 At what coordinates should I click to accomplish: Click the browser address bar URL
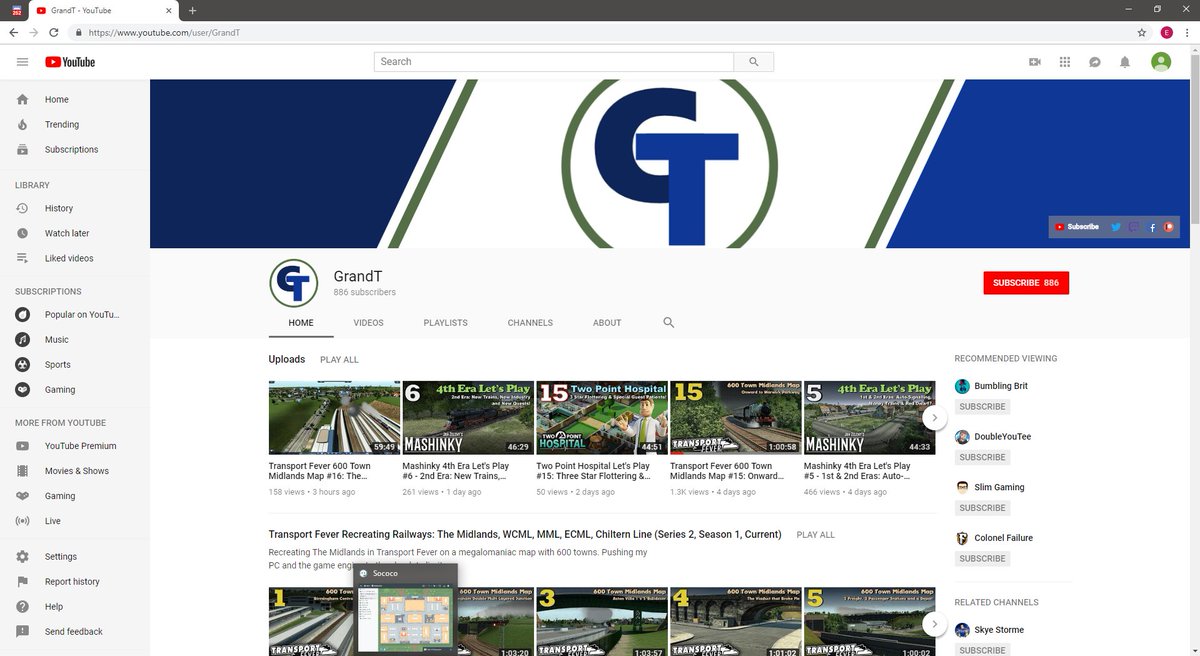click(x=164, y=32)
